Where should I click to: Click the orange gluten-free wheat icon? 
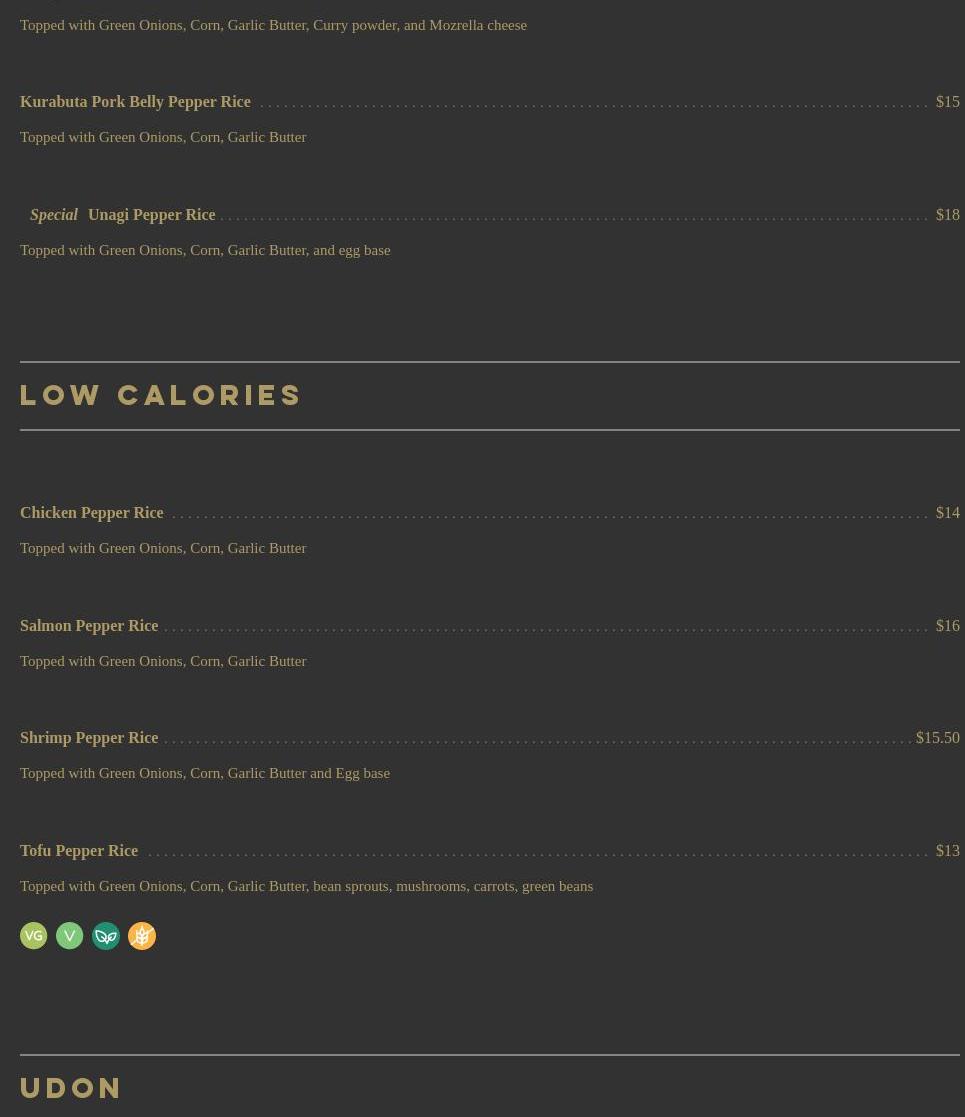pyautogui.click(x=142, y=936)
